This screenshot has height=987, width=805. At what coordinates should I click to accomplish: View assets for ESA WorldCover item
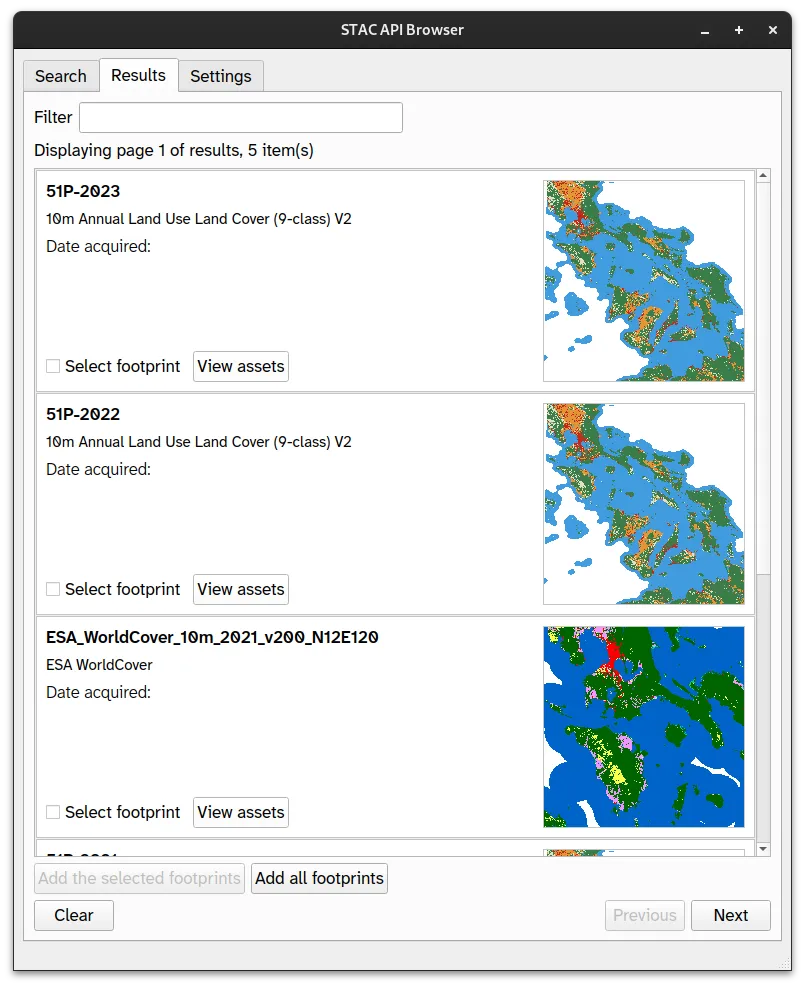click(x=241, y=813)
